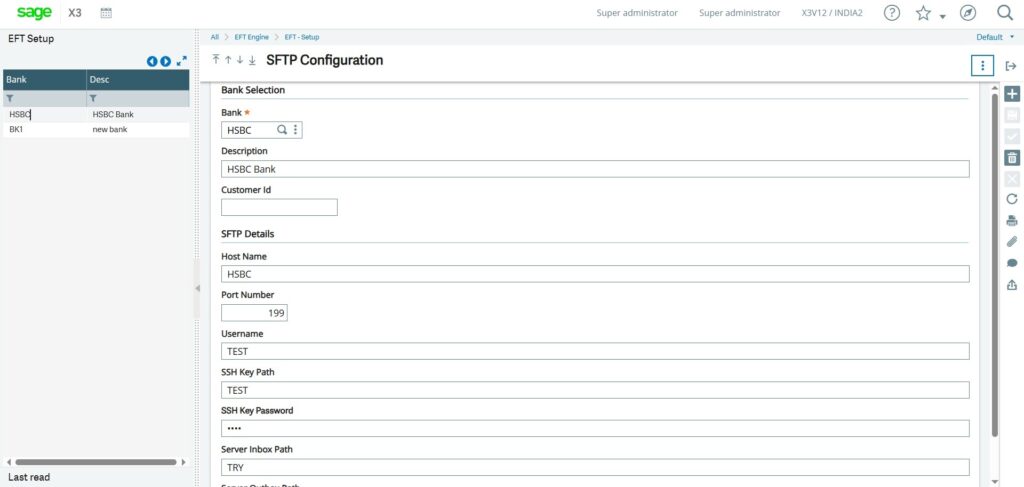The width and height of the screenshot is (1024, 487).
Task: Click the comment bubble icon
Action: 1011,263
